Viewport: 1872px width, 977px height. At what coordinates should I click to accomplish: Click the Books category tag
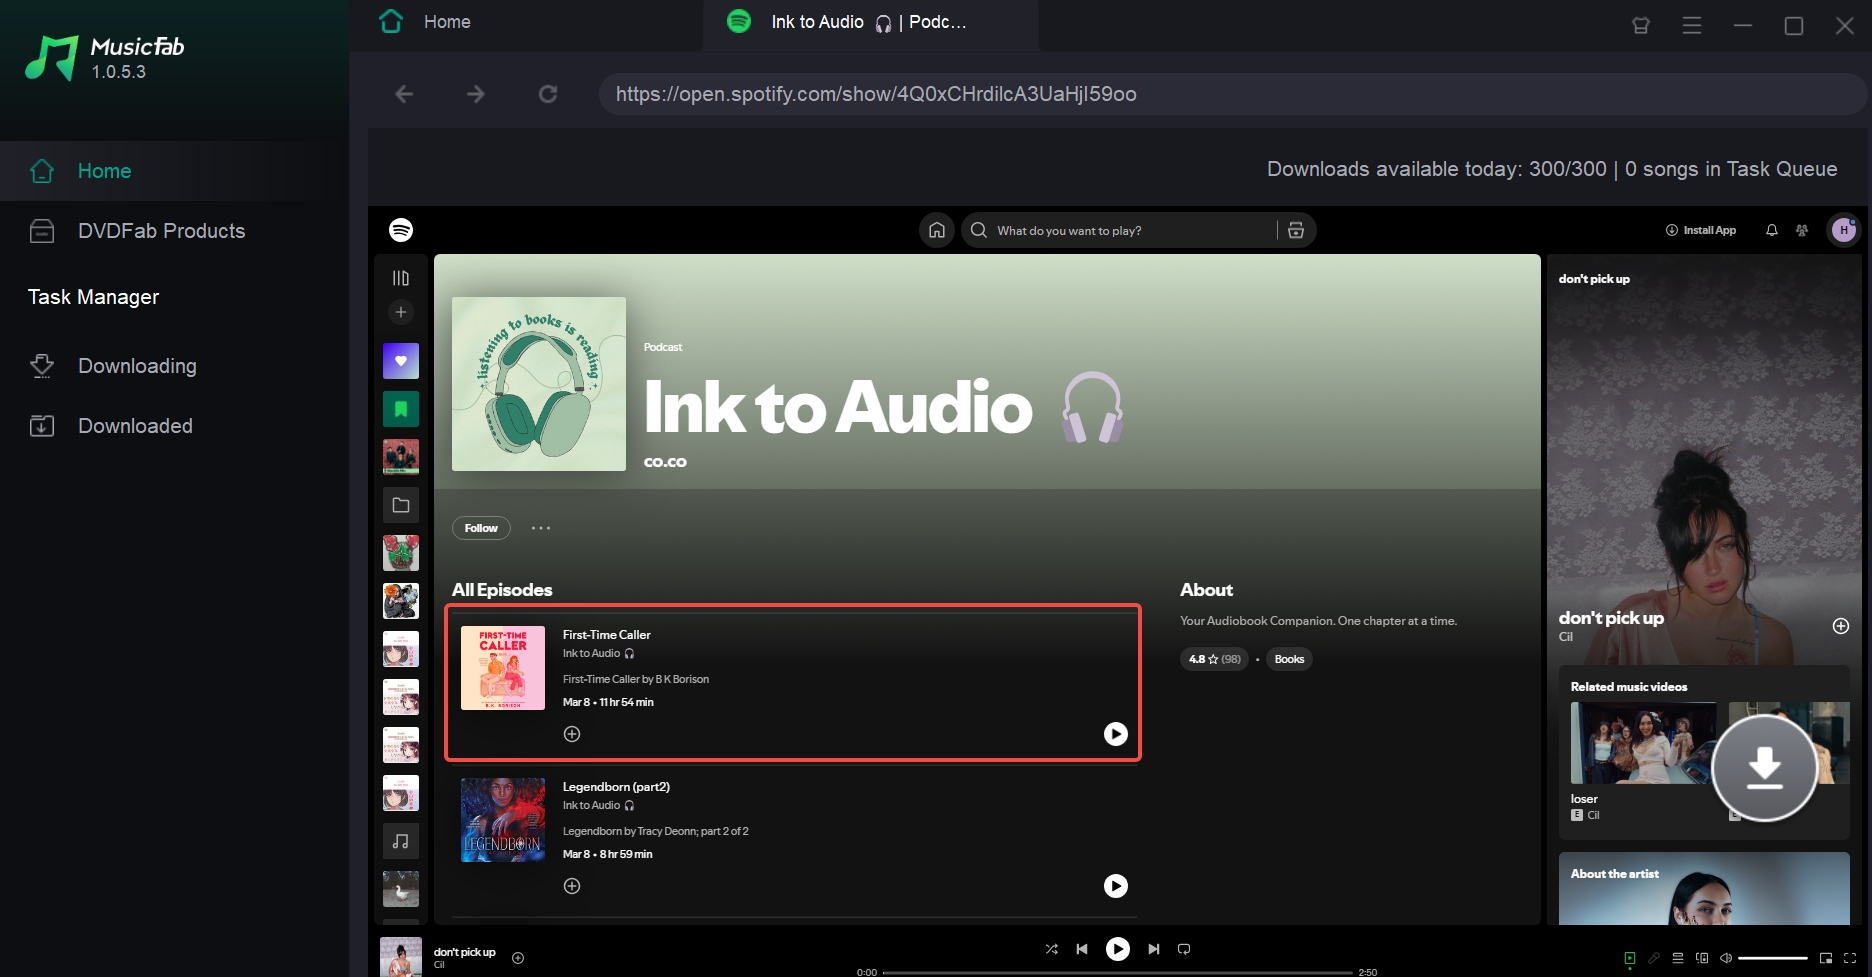coord(1289,659)
